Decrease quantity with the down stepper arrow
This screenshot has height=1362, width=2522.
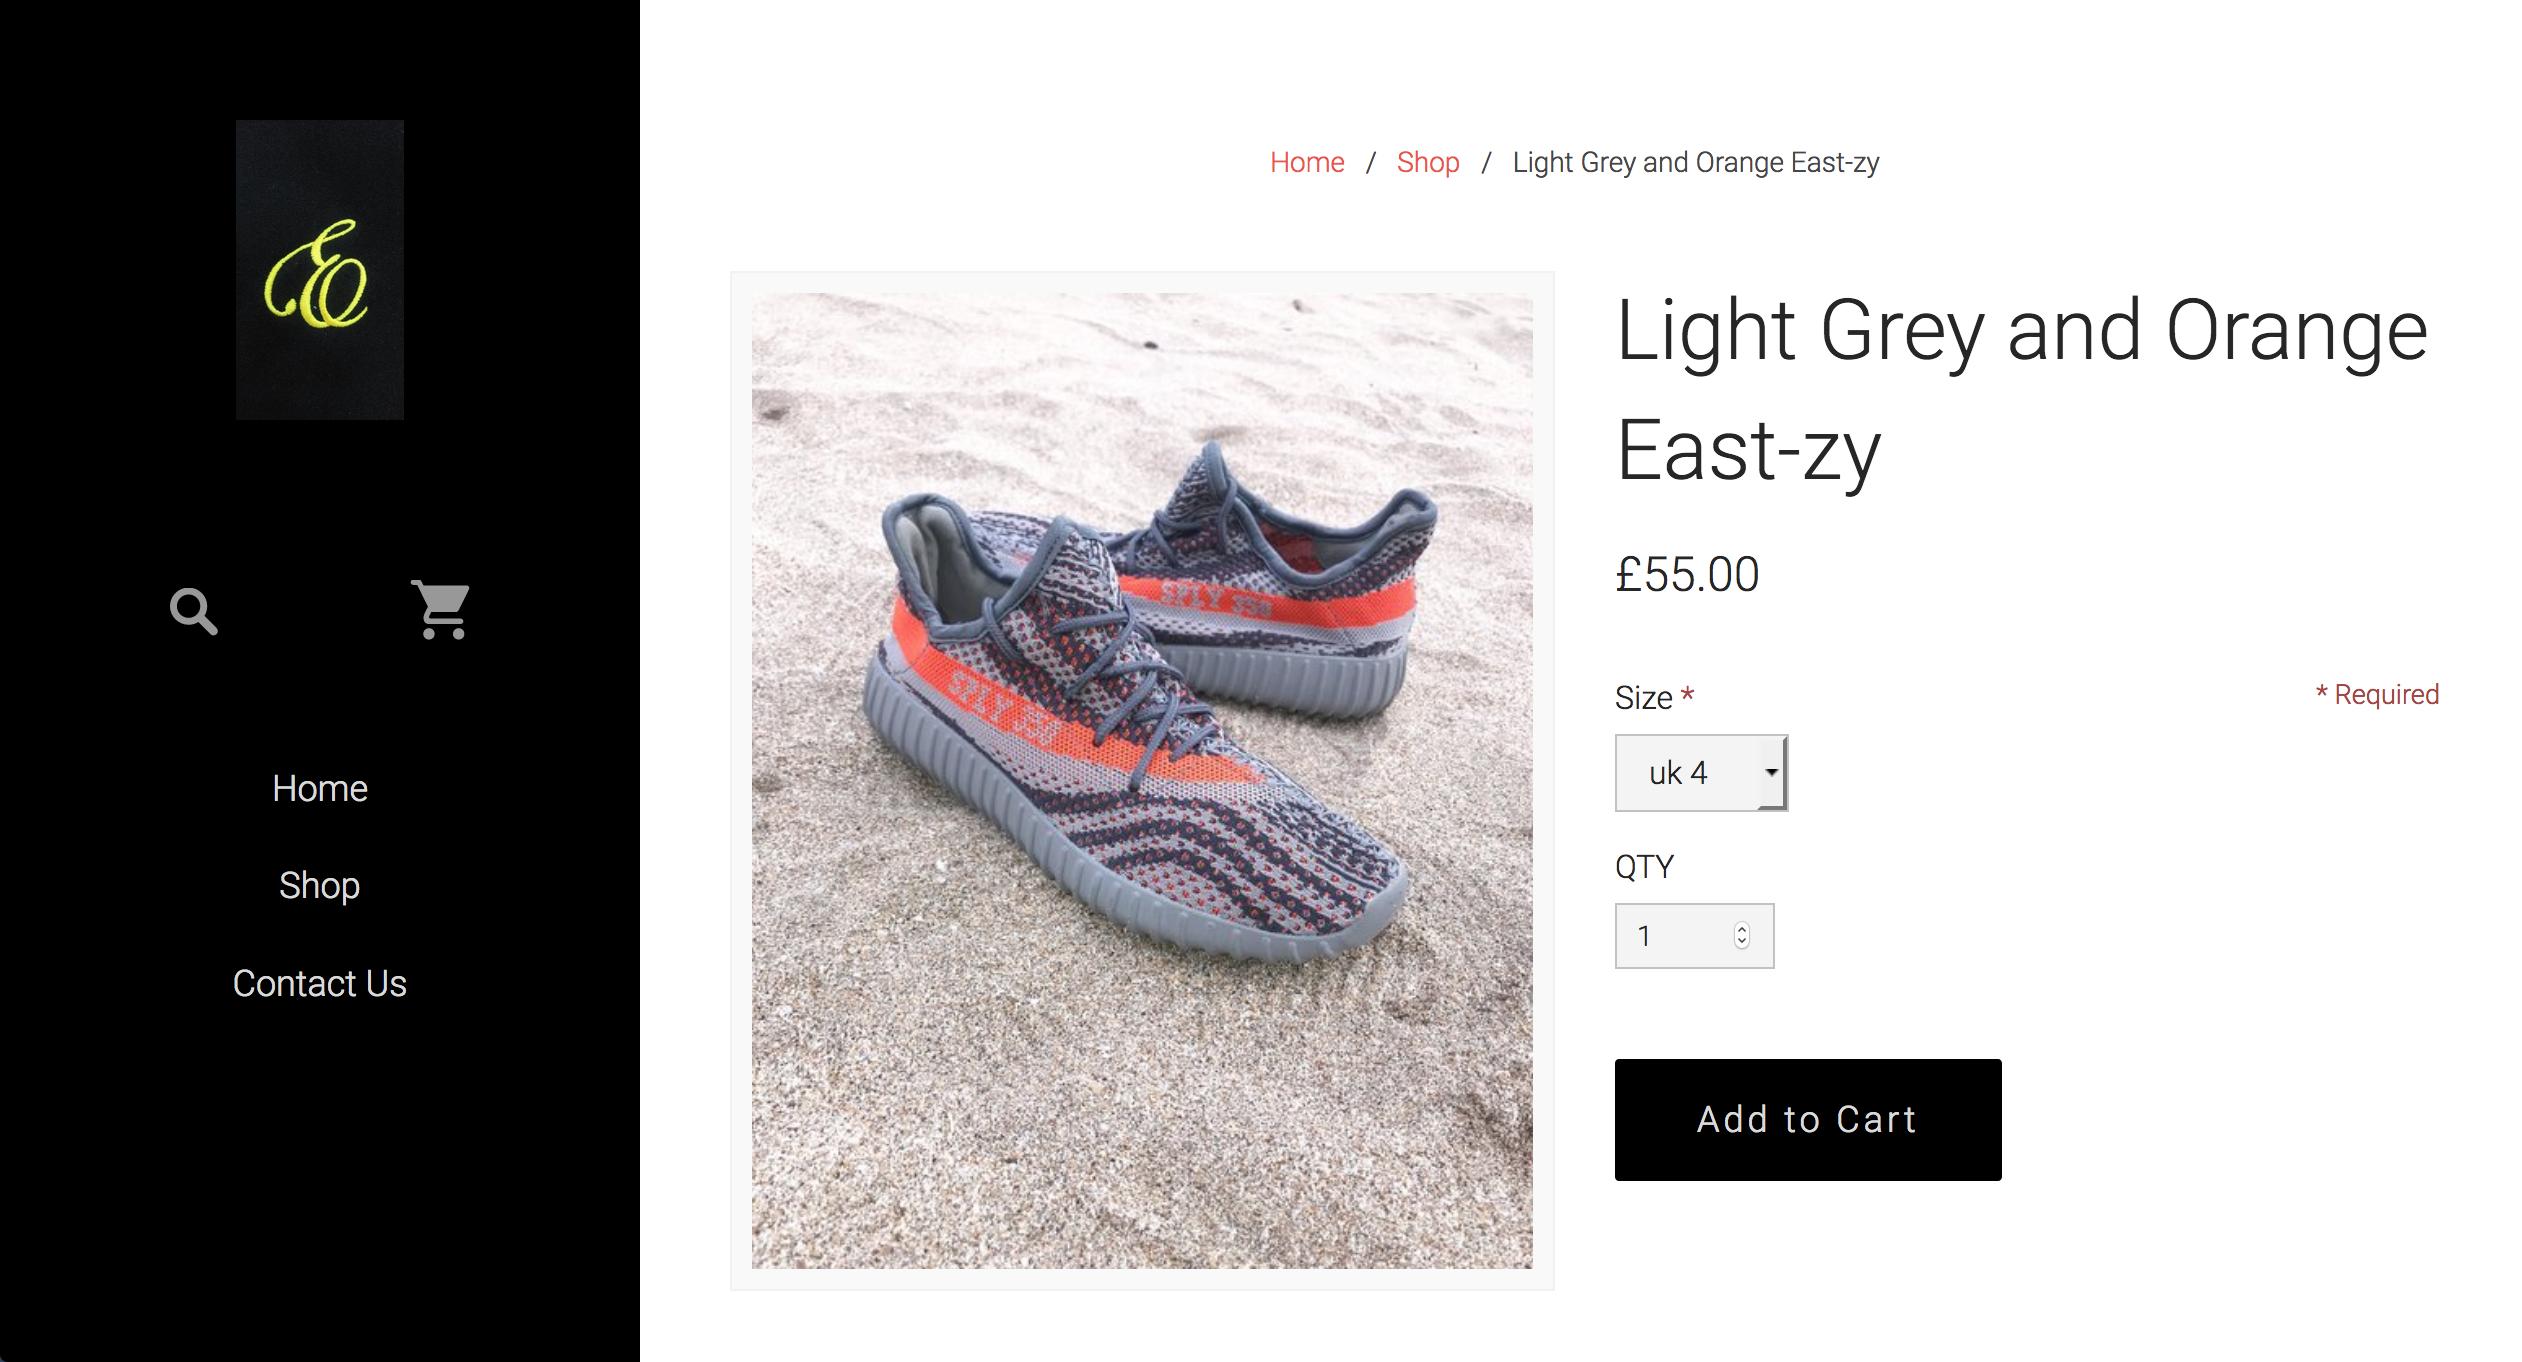1742,942
